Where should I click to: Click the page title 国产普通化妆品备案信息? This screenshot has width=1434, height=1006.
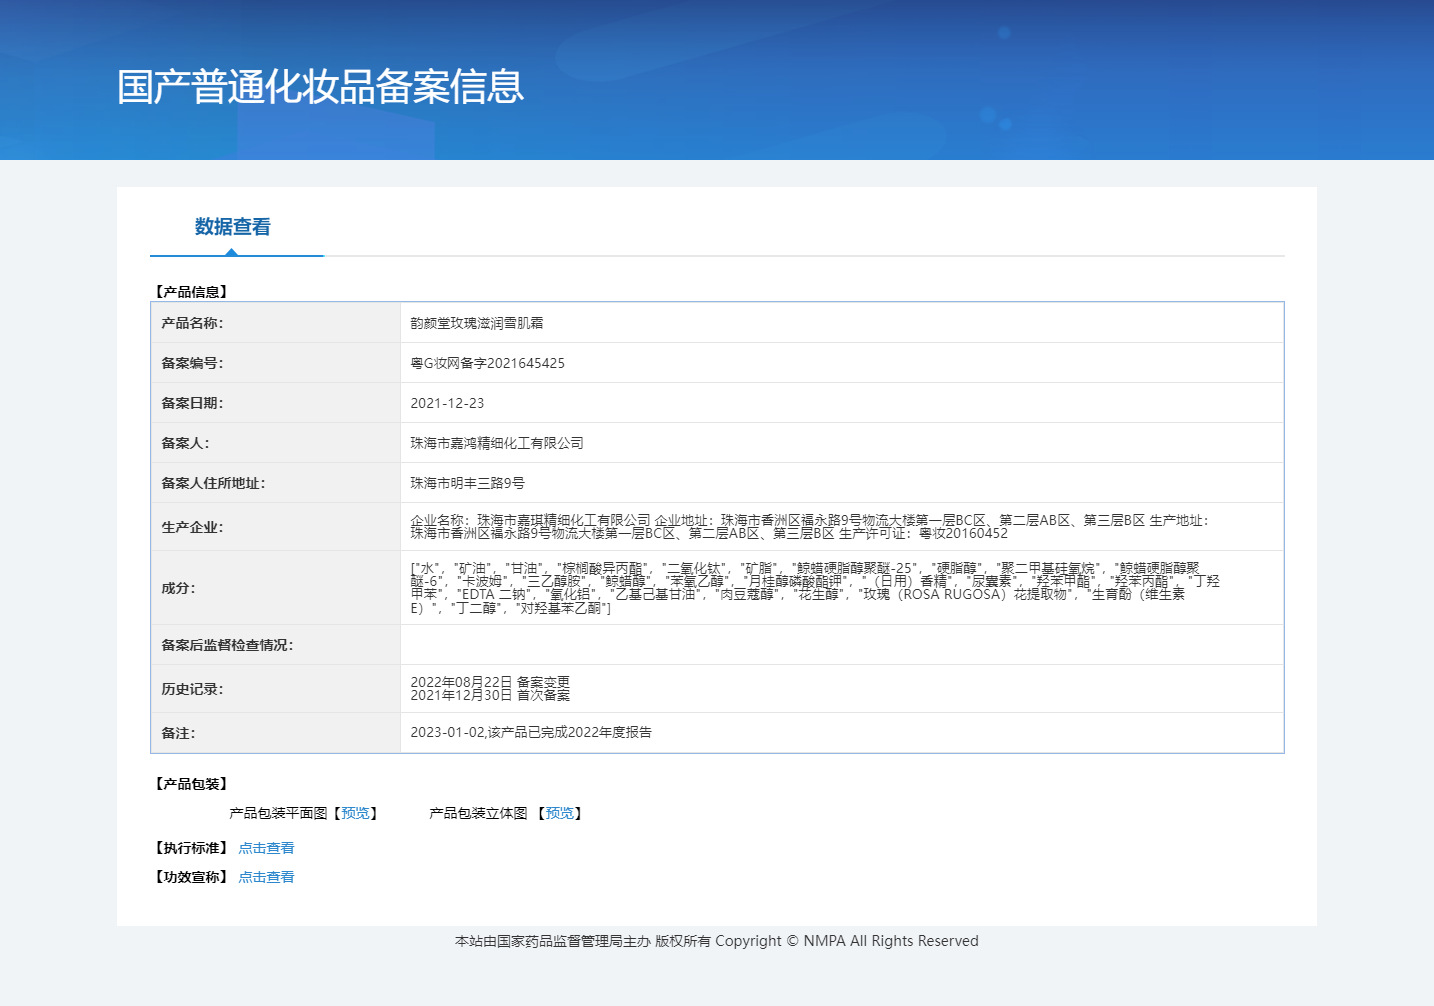(x=321, y=87)
